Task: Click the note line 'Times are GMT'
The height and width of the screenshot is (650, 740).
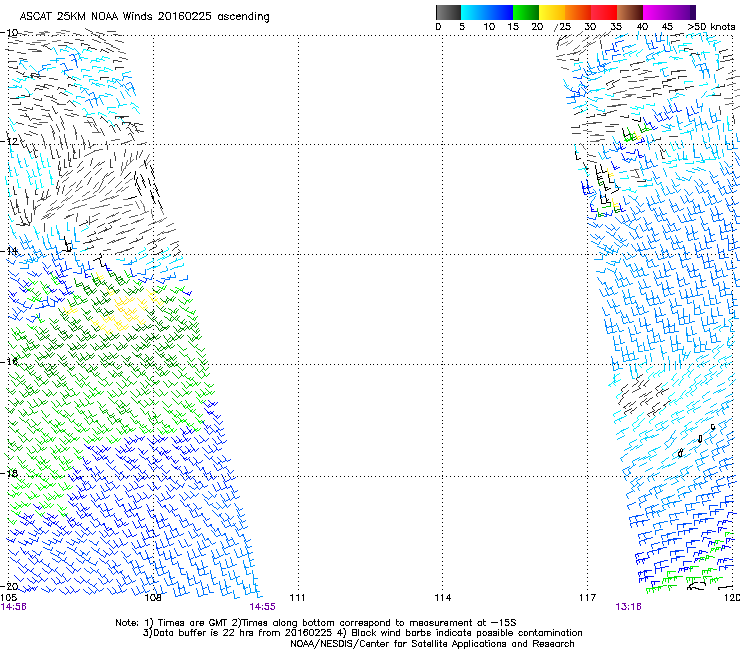Action: tap(192, 623)
